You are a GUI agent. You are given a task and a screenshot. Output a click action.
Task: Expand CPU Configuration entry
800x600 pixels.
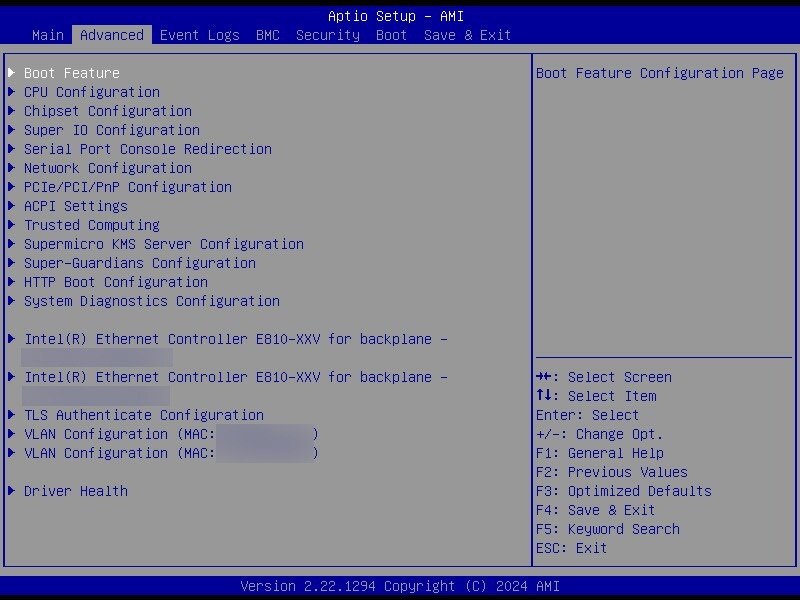[x=91, y=91]
